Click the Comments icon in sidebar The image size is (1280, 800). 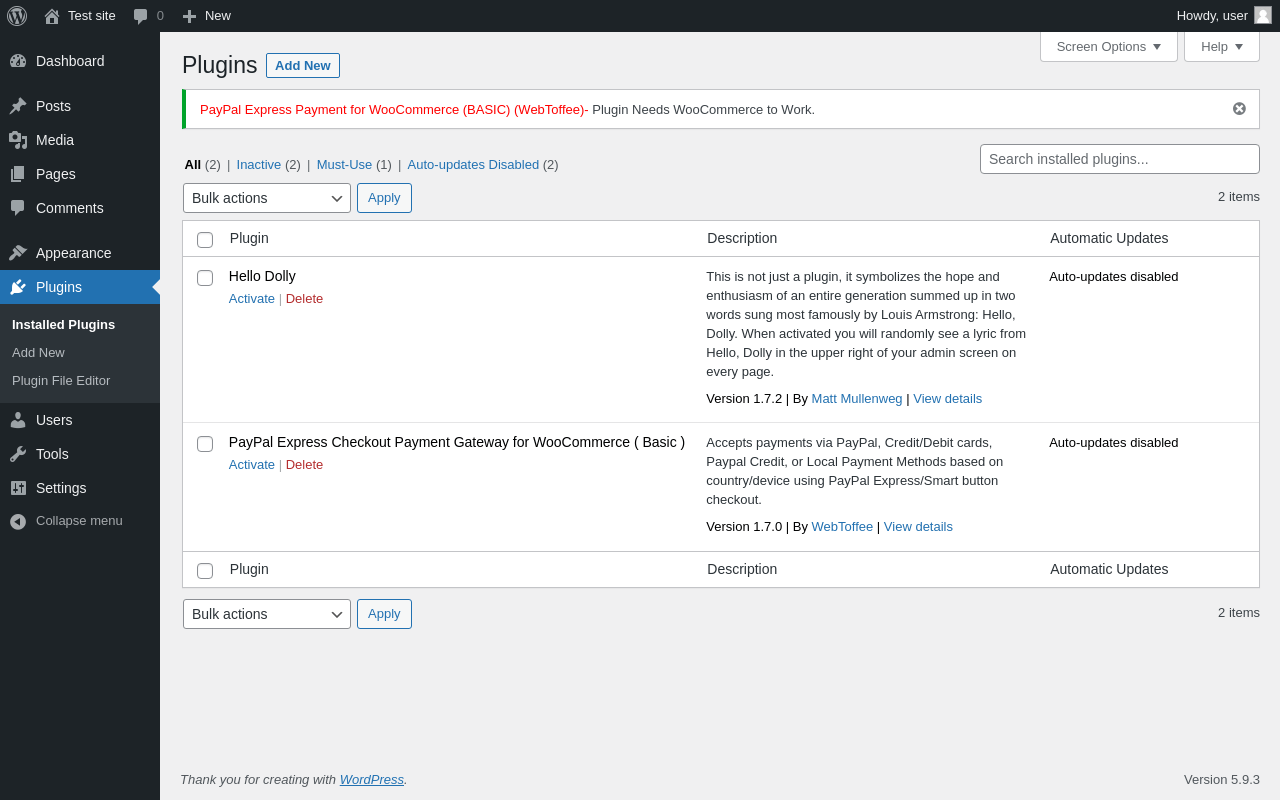coord(18,208)
